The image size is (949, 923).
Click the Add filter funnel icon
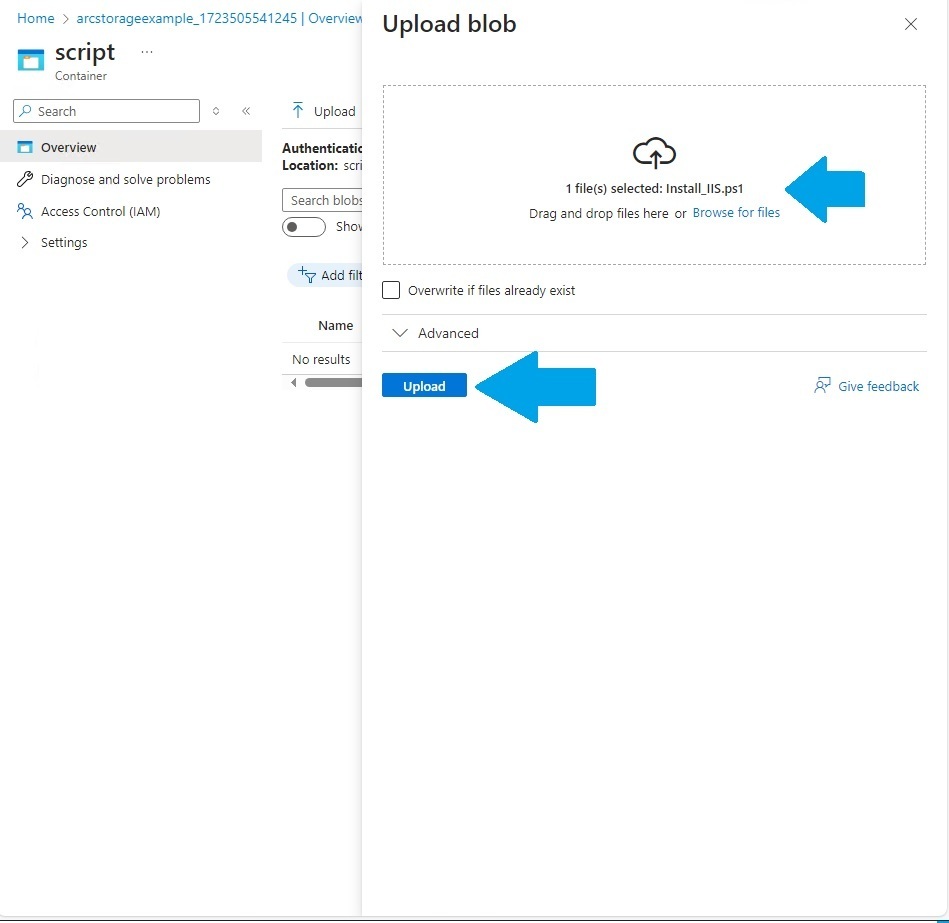[307, 275]
